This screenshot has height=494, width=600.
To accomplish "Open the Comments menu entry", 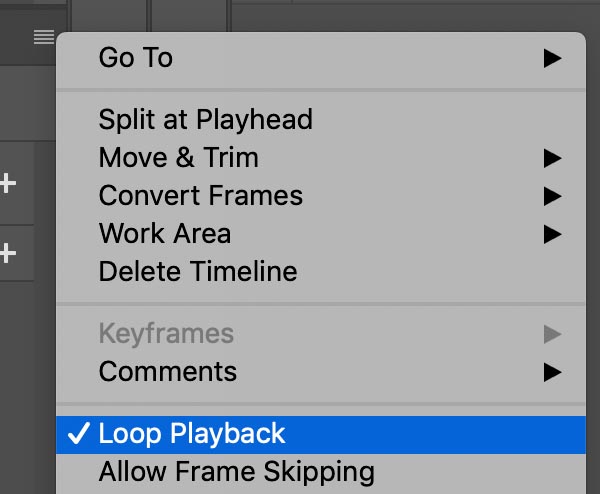I will pyautogui.click(x=321, y=372).
